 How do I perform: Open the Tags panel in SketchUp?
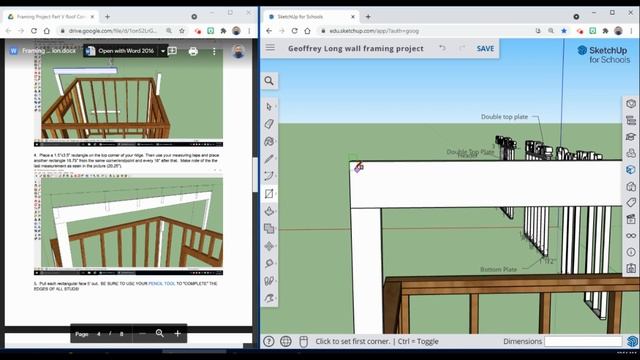631,202
